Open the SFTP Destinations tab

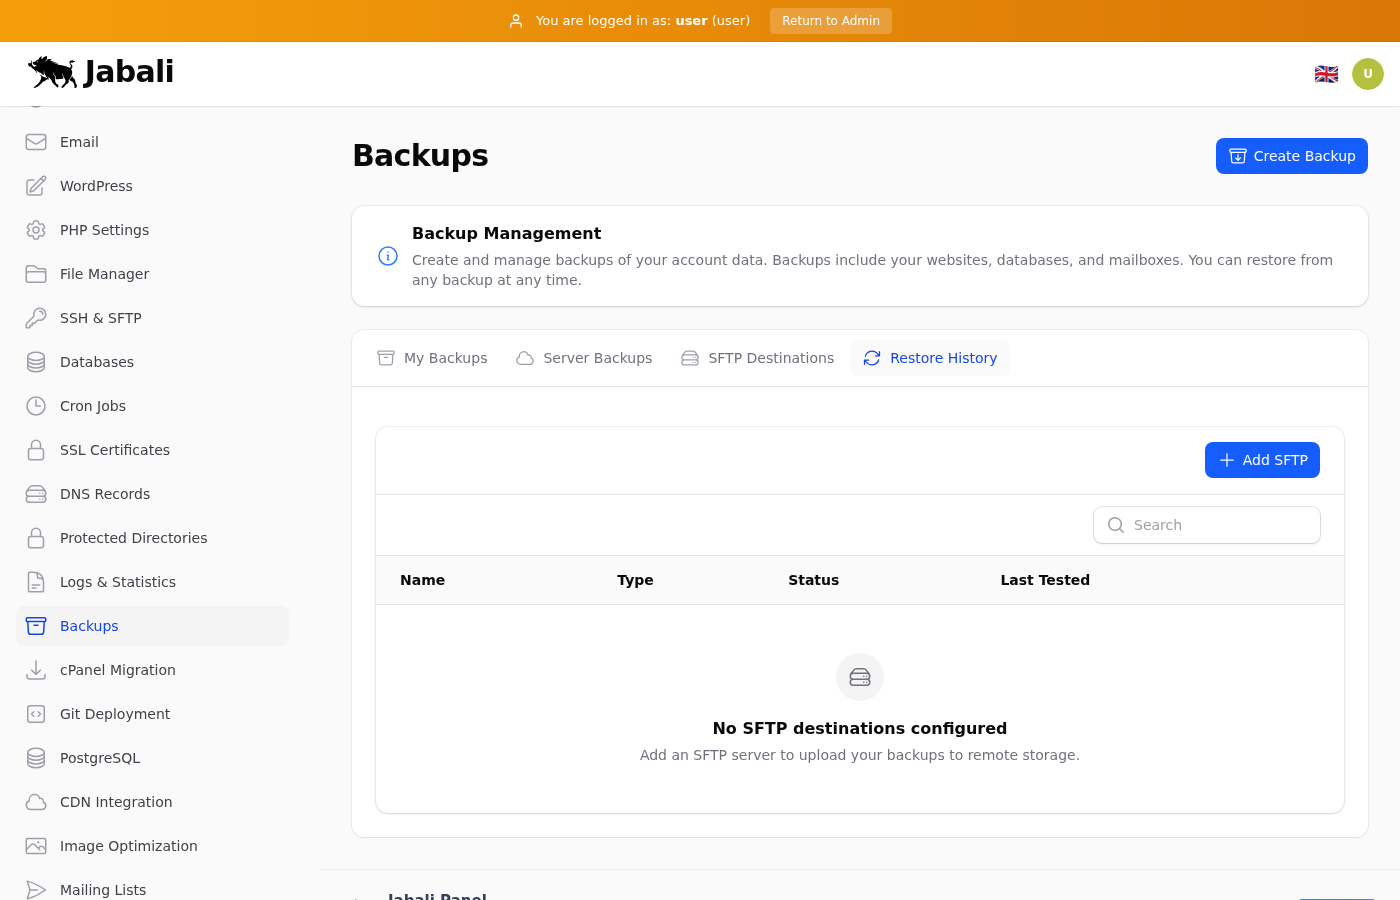tap(757, 358)
